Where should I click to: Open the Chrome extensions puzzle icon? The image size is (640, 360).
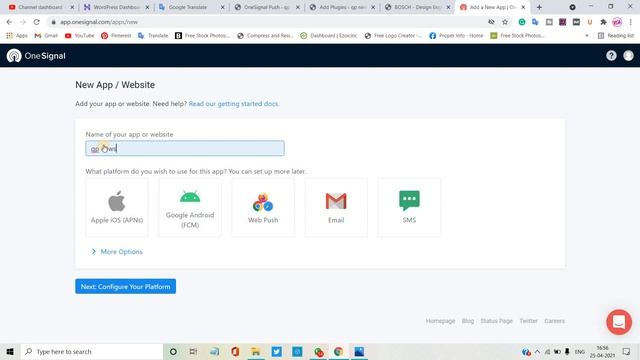[x=603, y=22]
